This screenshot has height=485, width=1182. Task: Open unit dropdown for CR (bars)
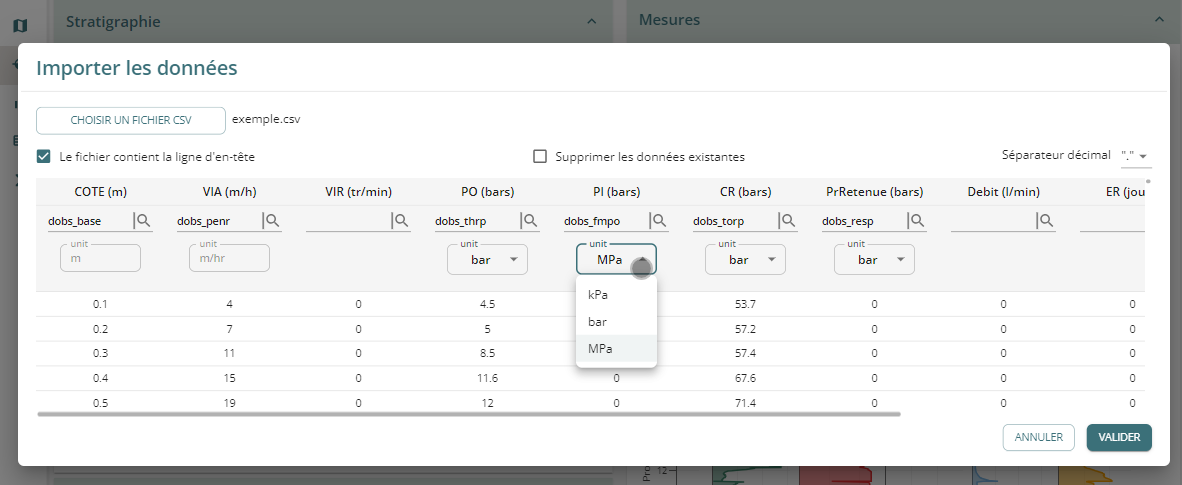(x=745, y=259)
